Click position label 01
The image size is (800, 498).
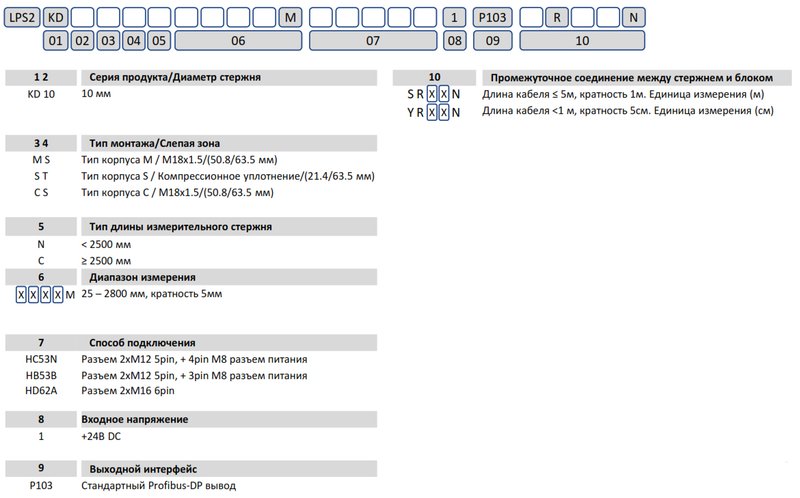coord(56,41)
